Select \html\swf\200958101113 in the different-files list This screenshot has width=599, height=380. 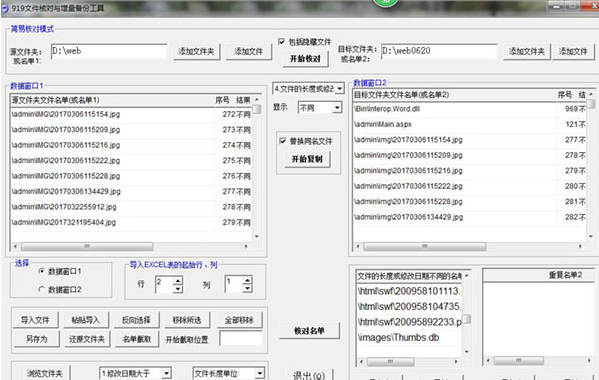pos(409,291)
